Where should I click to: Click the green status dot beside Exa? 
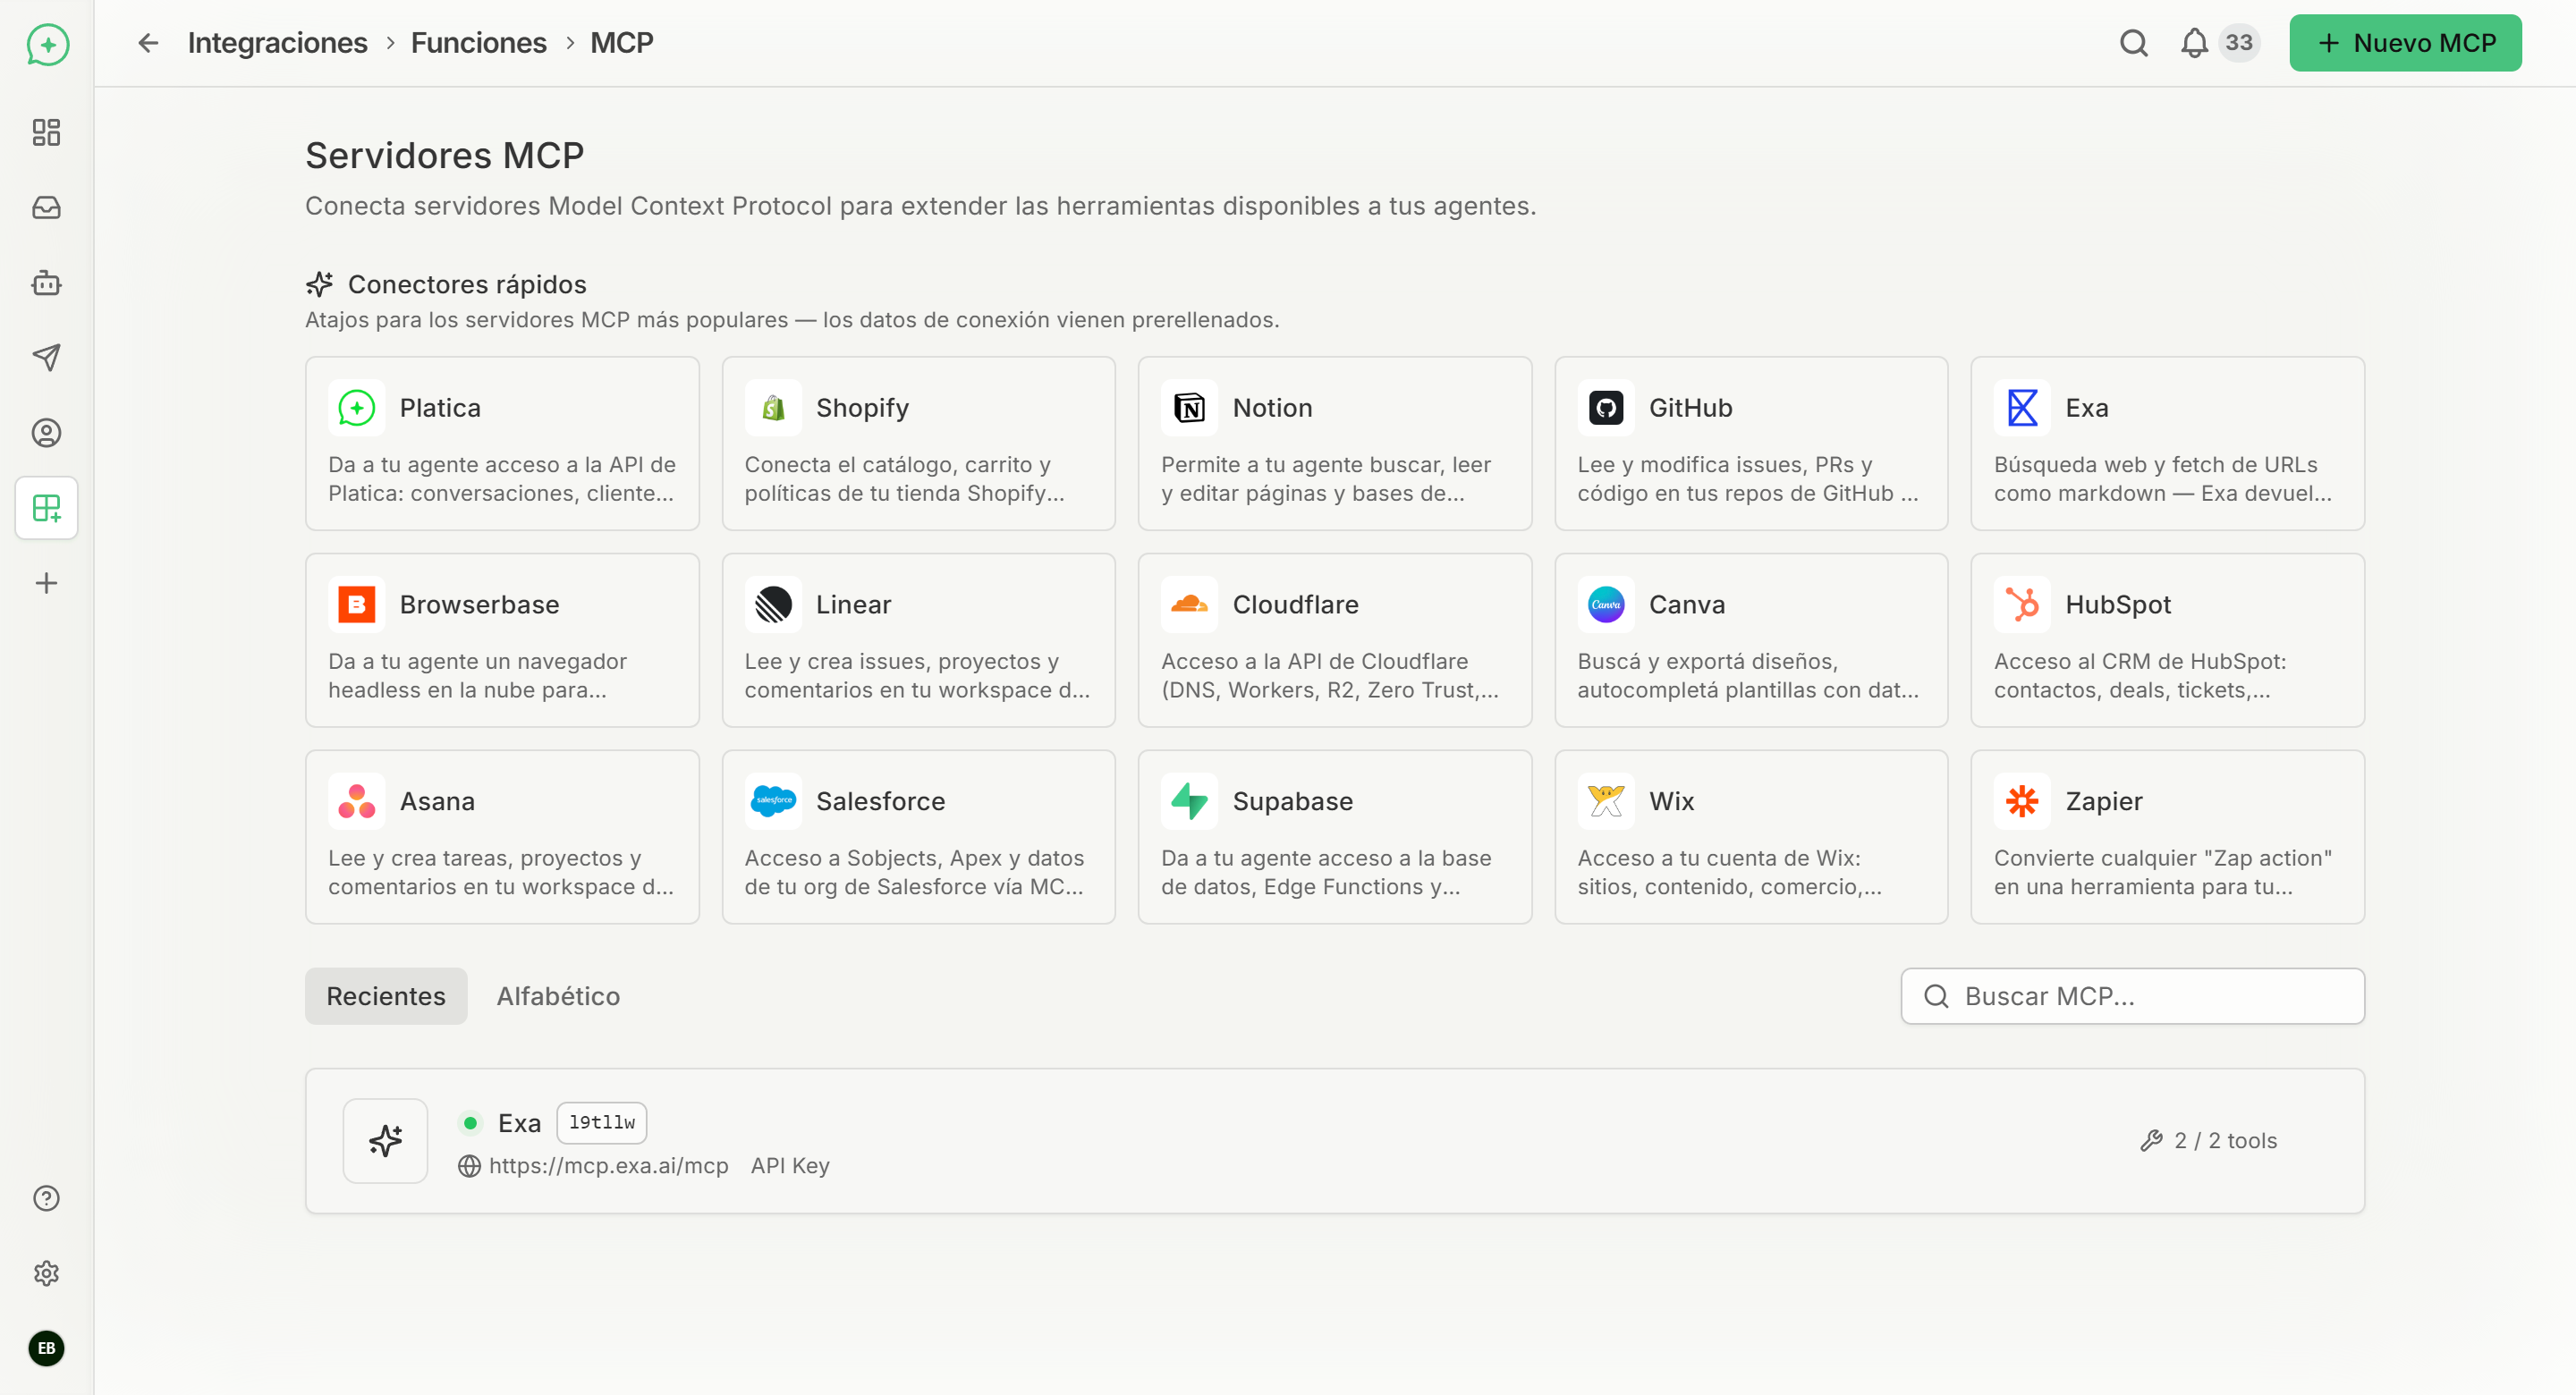[470, 1123]
